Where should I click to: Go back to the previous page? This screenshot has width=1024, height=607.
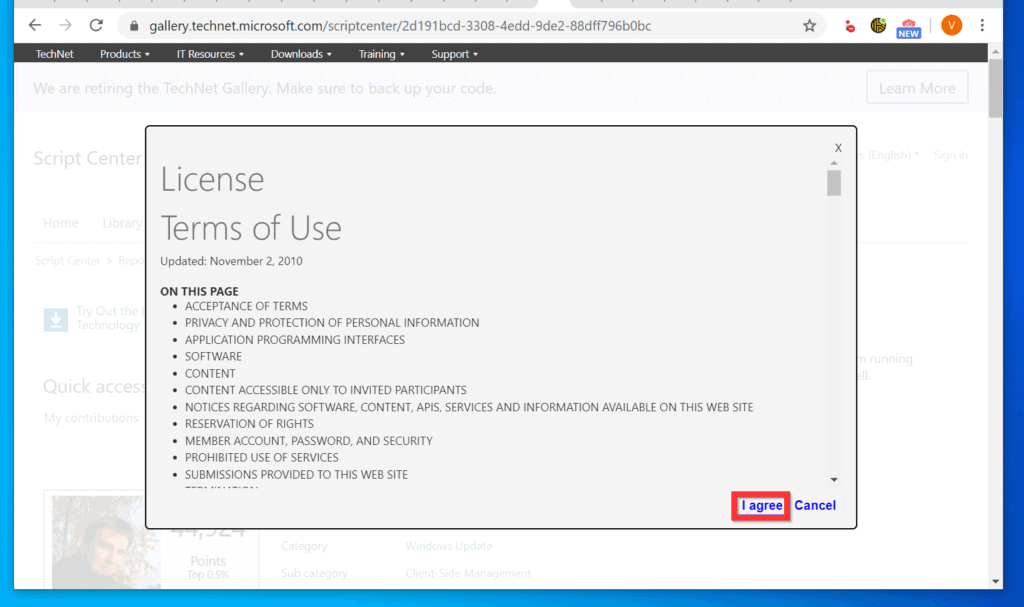(x=35, y=25)
